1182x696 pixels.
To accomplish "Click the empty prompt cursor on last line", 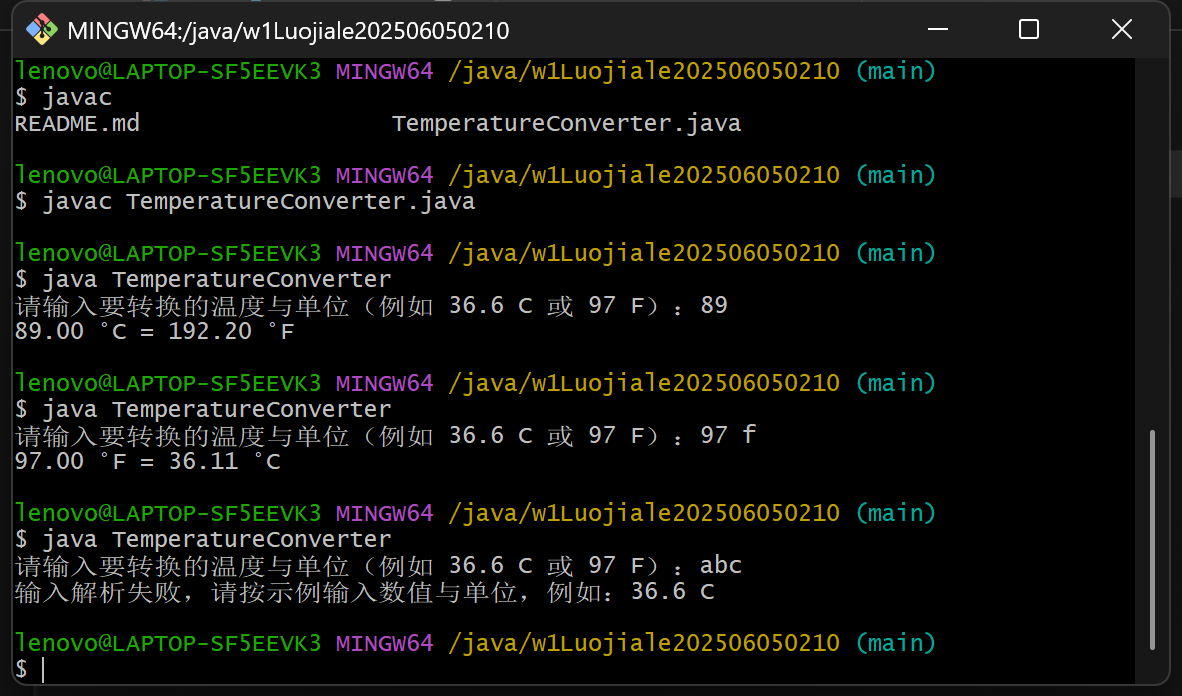I will click(43, 669).
